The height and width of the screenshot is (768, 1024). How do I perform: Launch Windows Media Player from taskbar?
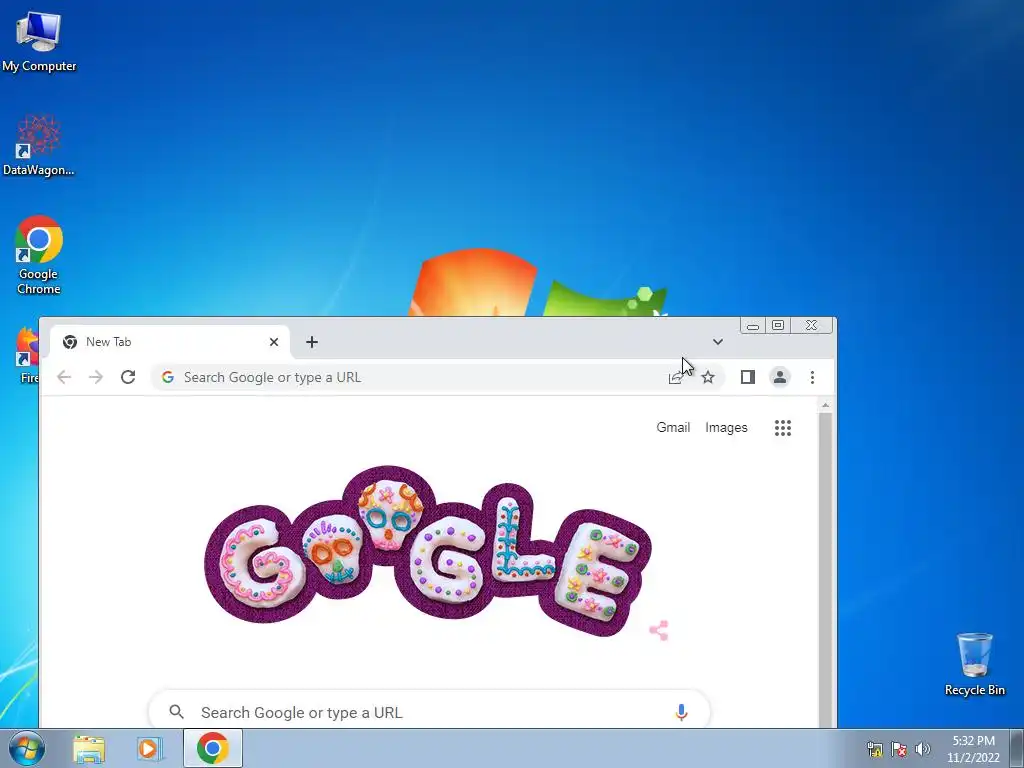[x=150, y=749]
